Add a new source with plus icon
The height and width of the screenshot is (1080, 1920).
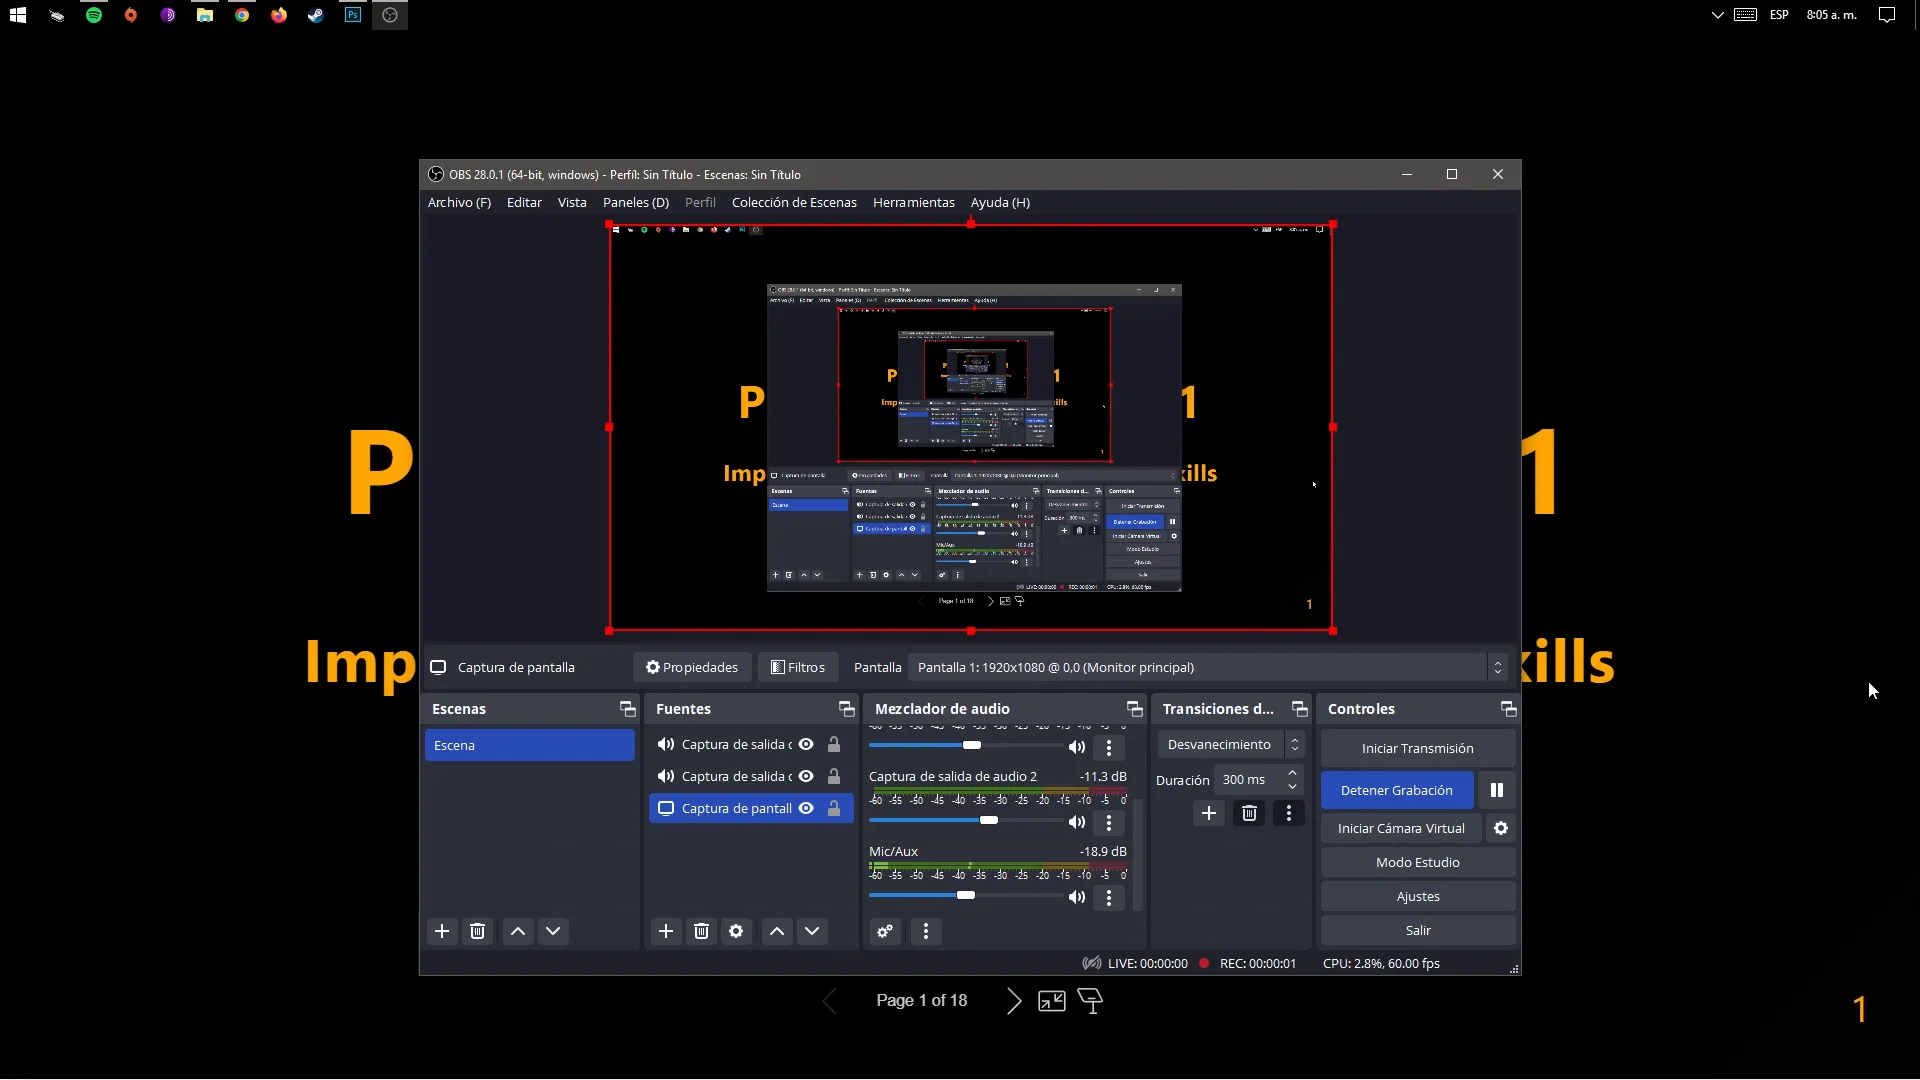pyautogui.click(x=665, y=931)
